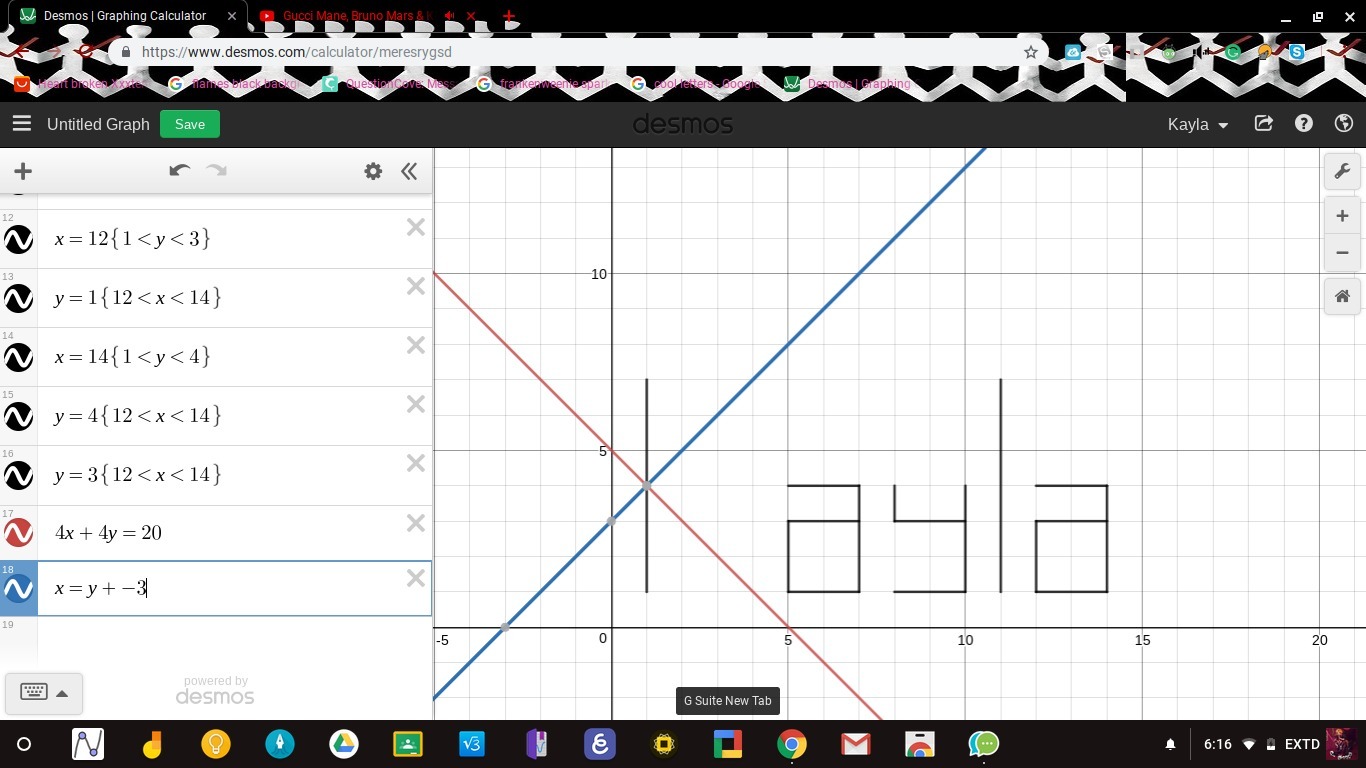Close the Desmos Graphing Calculator tab
The image size is (1366, 768).
(231, 16)
